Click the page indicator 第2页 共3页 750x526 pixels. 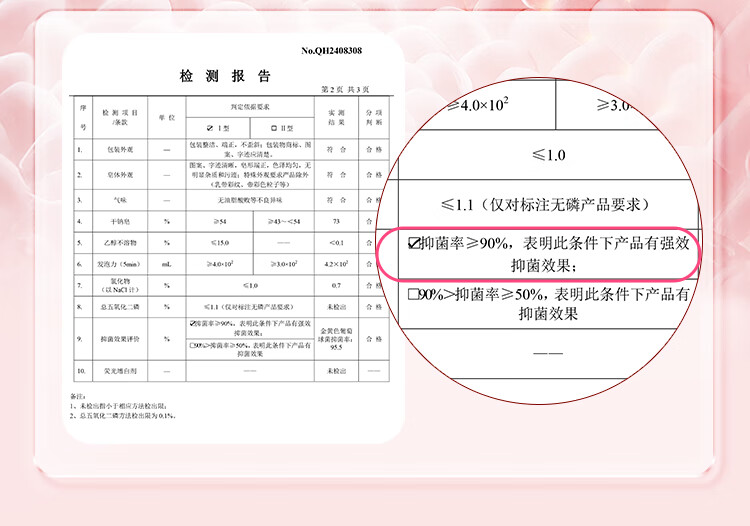coord(345,89)
